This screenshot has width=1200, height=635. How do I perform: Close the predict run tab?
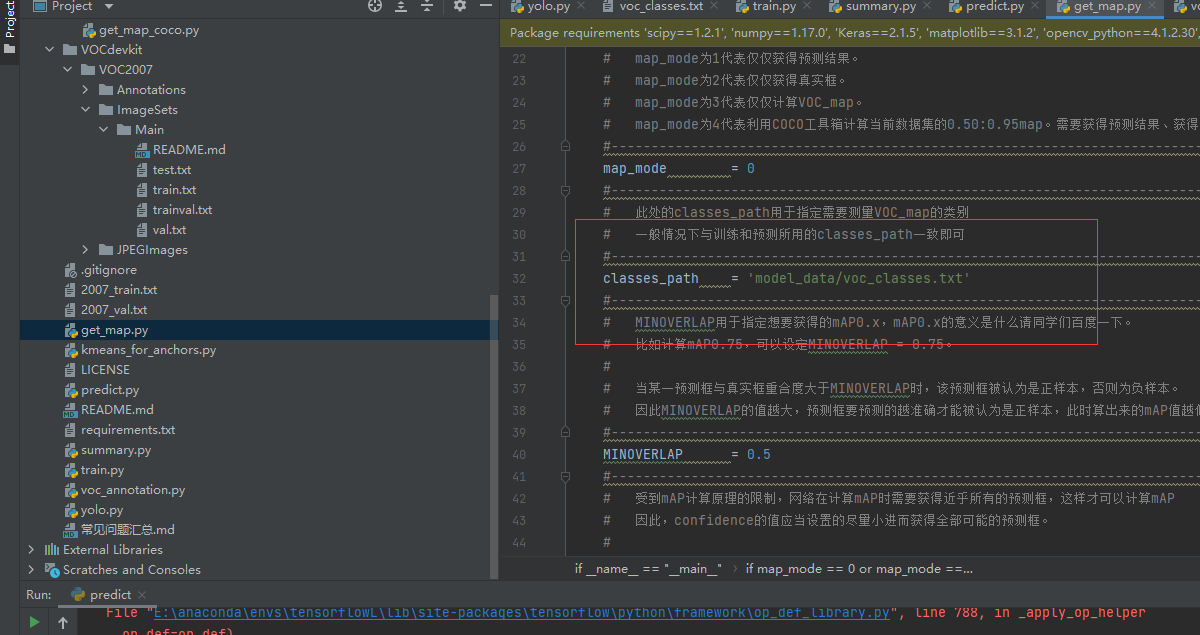144,594
